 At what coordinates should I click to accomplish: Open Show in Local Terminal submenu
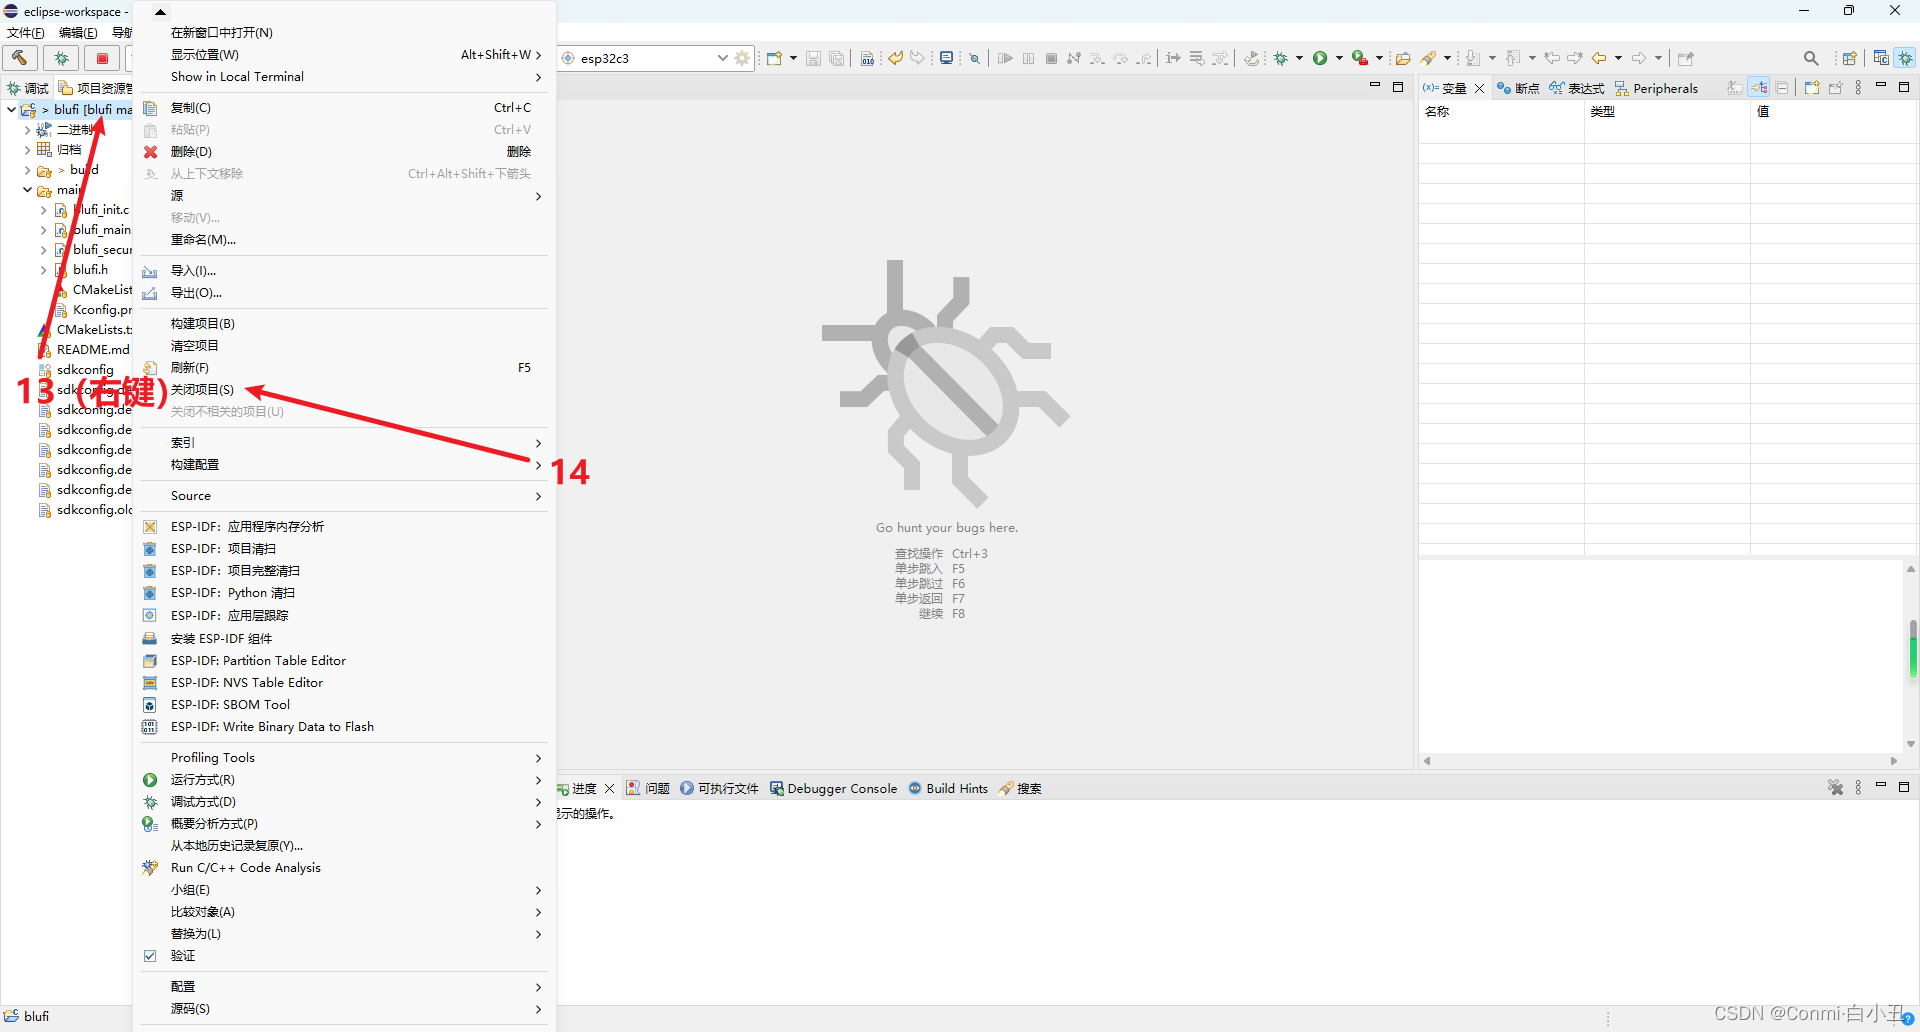pyautogui.click(x=237, y=77)
